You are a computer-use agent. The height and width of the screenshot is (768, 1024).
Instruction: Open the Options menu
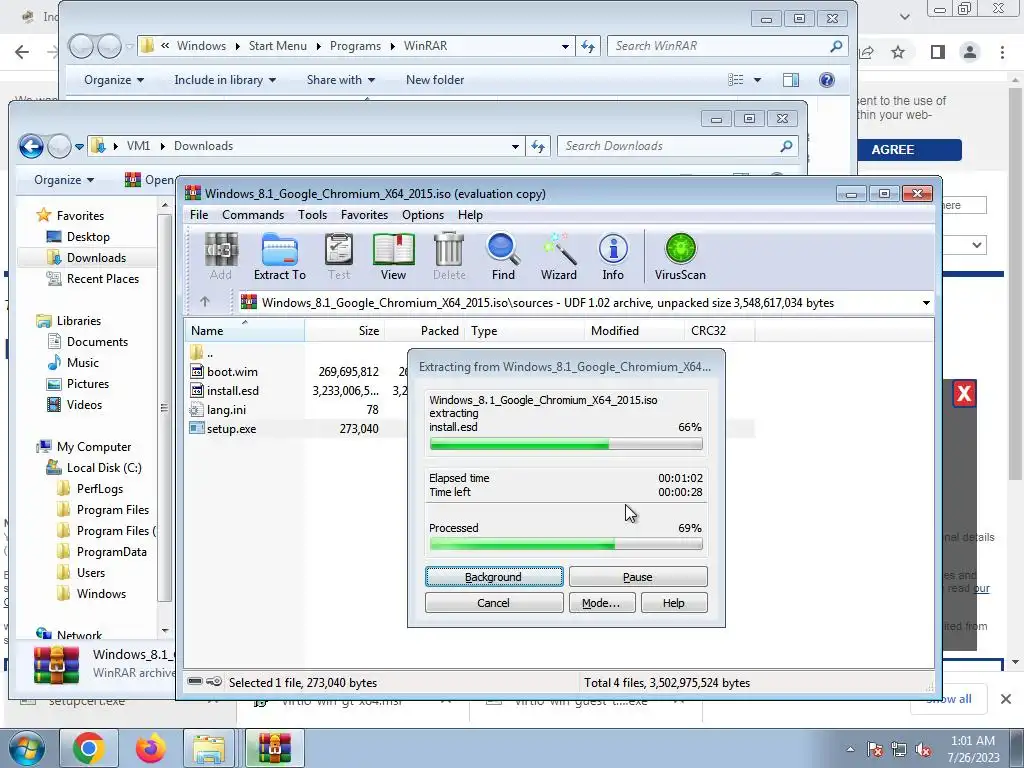pos(423,215)
